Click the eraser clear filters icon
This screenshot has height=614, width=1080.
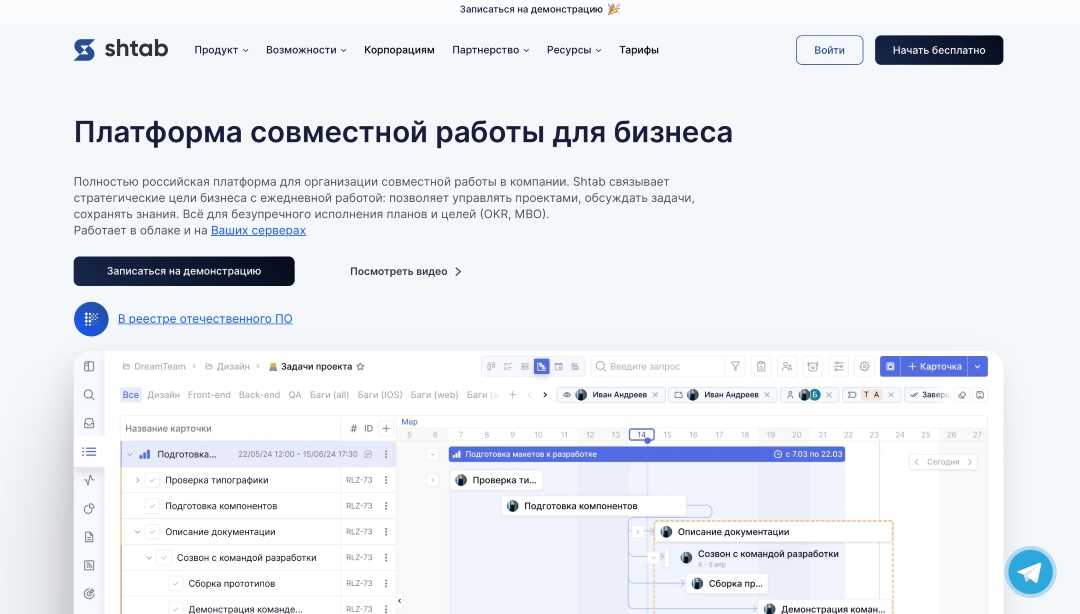962,395
